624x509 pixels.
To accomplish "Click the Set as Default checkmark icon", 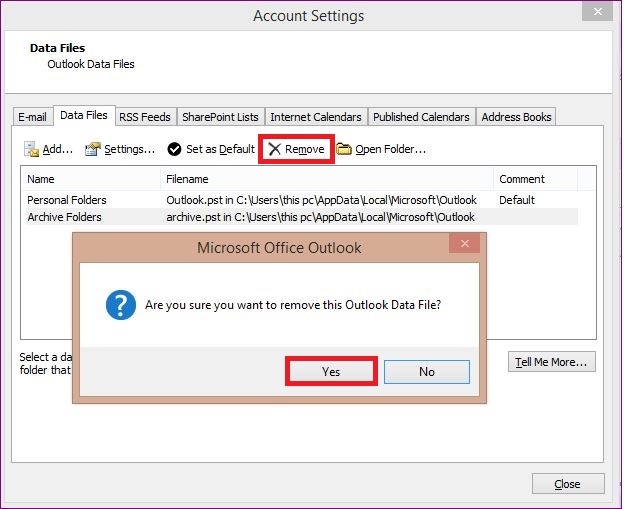I will click(174, 149).
